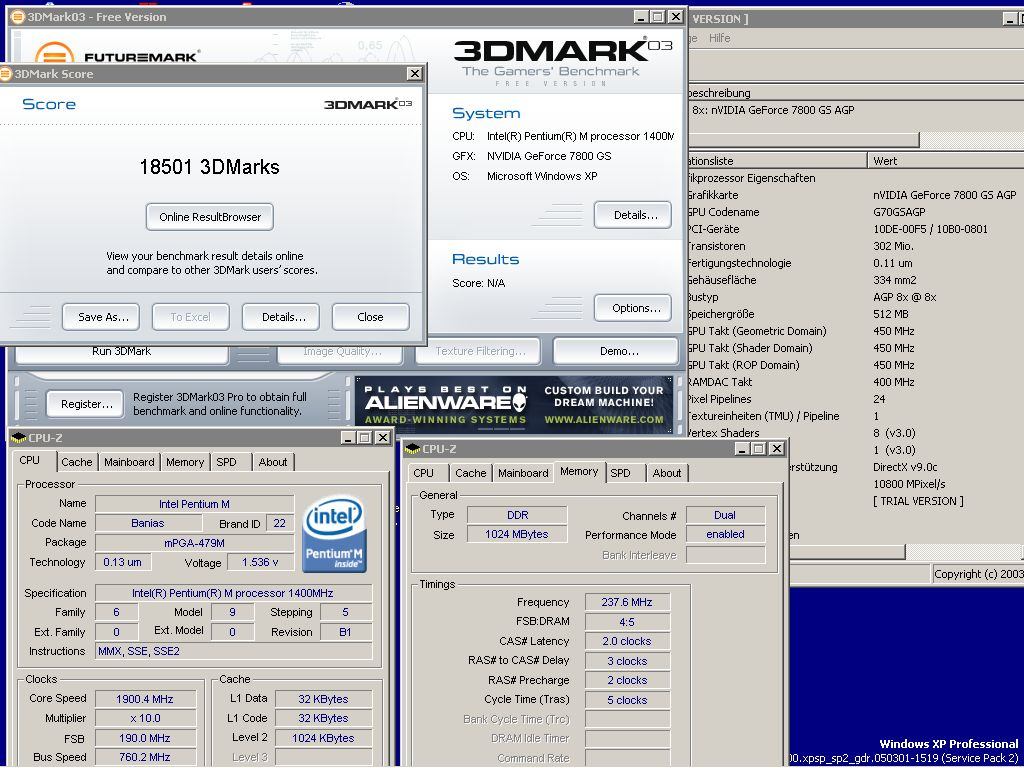Click the FSB:DRAM 4:5 field
1024x768 pixels.
click(x=627, y=622)
